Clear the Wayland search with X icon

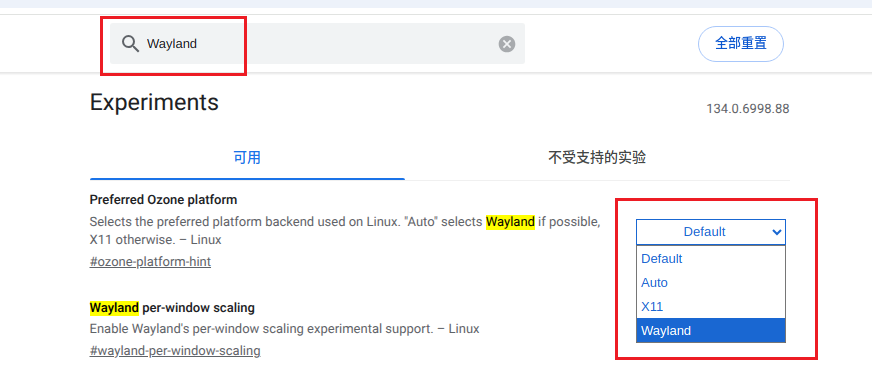coord(507,44)
